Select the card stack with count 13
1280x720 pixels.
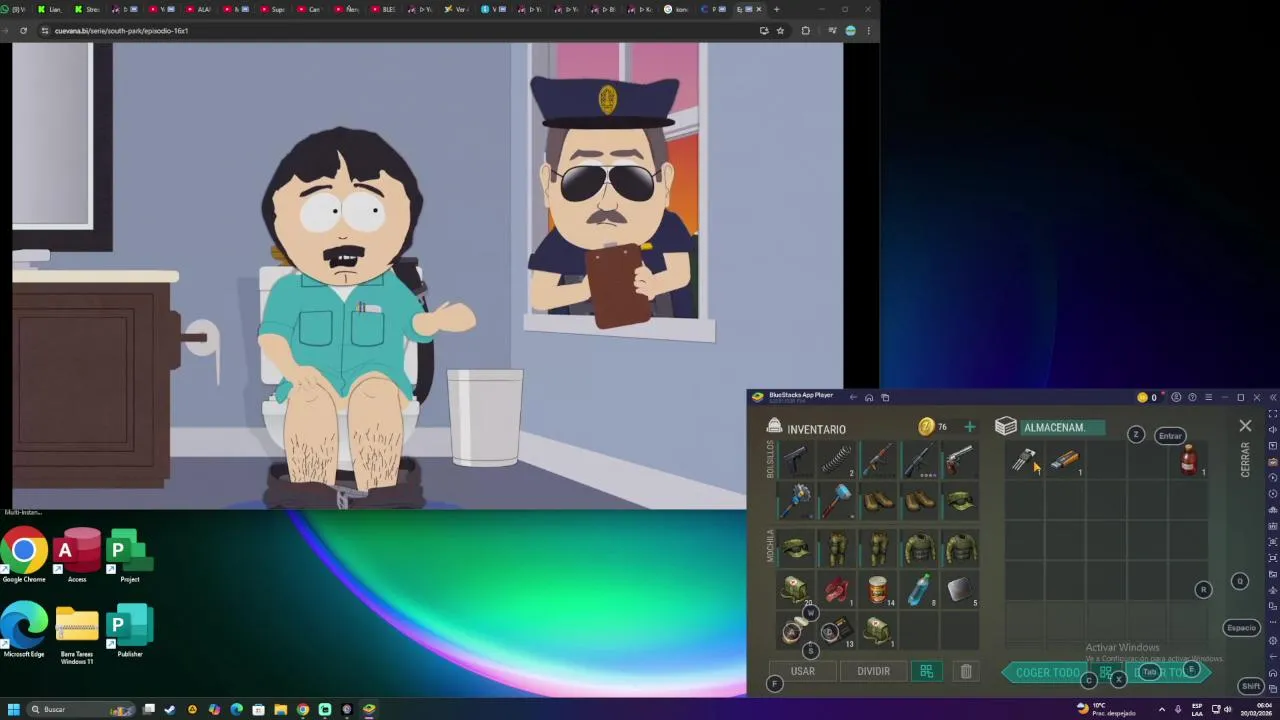(x=840, y=630)
